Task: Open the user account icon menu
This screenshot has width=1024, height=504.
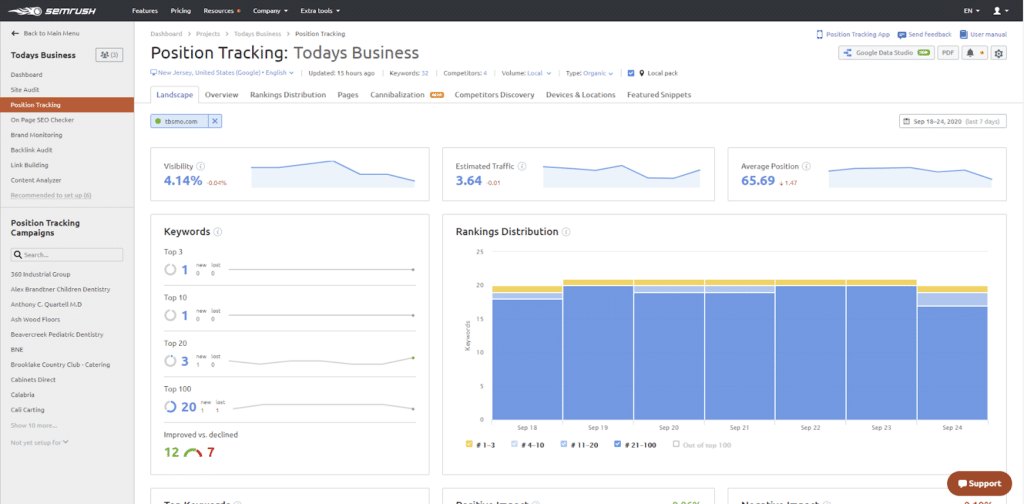Action: point(999,11)
